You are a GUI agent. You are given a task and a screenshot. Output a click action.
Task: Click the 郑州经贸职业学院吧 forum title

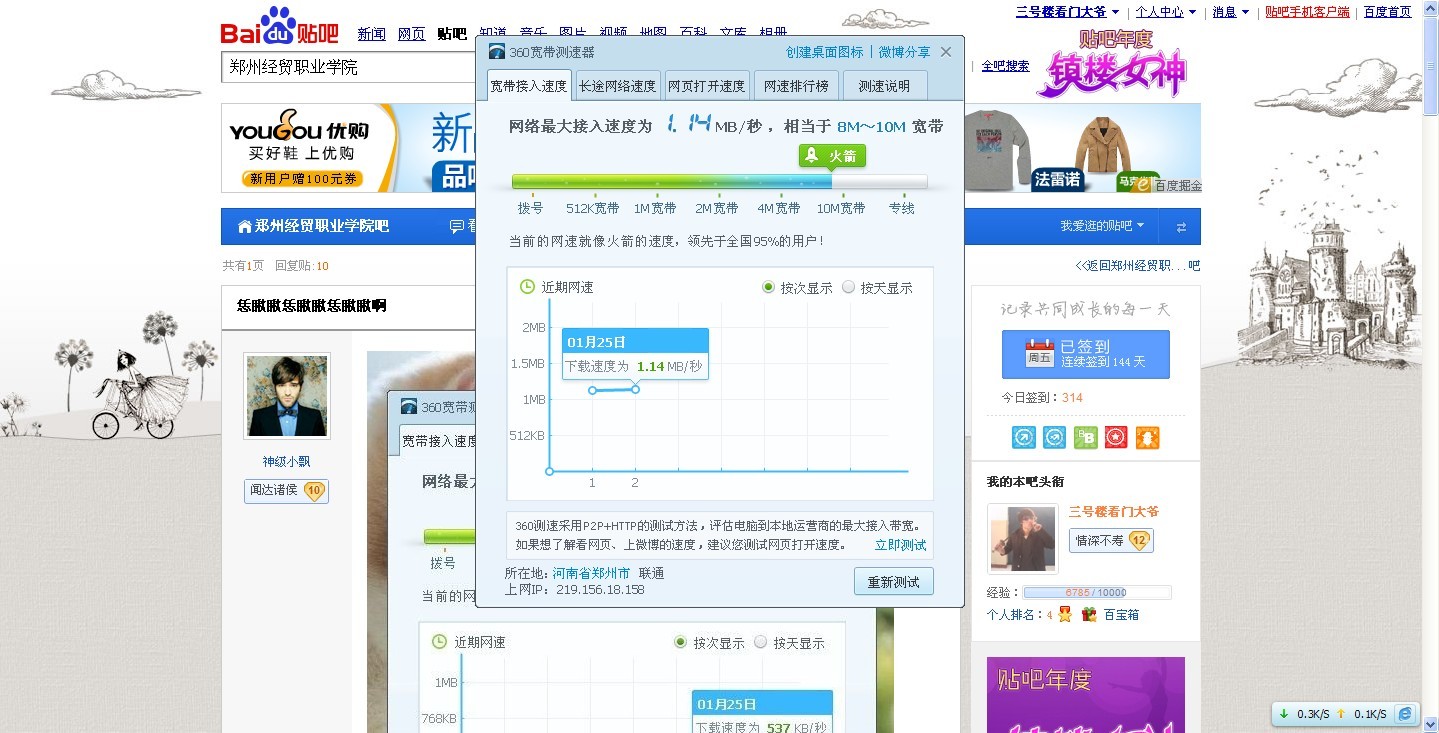[x=321, y=226]
